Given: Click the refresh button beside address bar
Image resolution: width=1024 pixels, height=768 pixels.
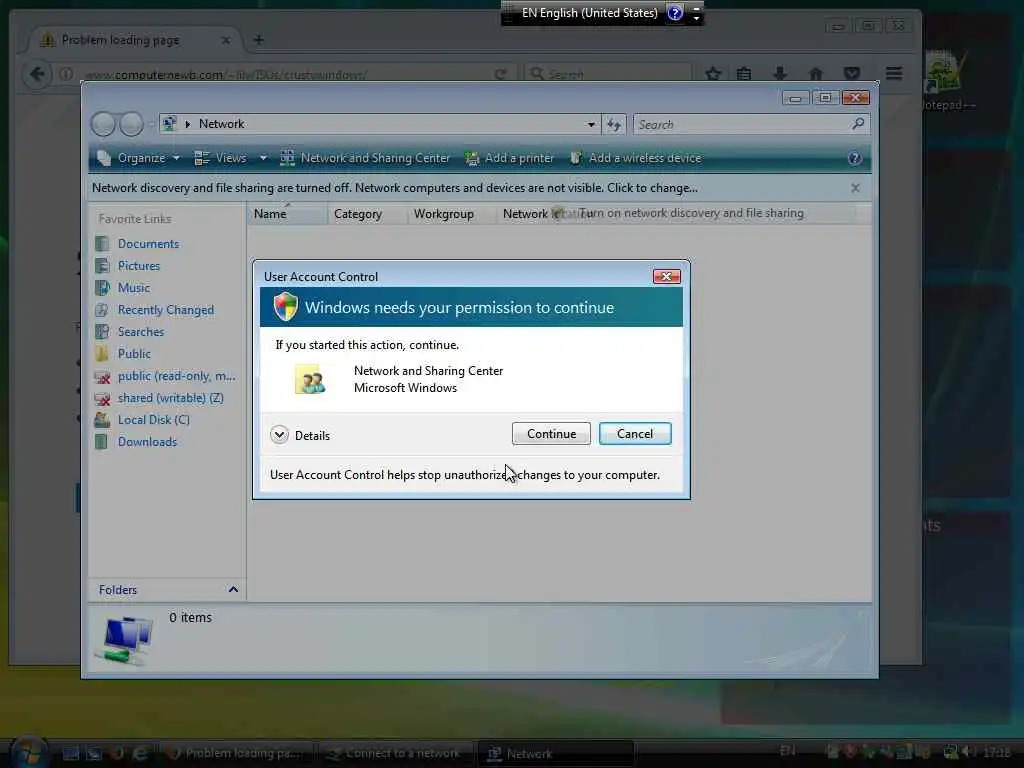Looking at the screenshot, I should point(614,124).
